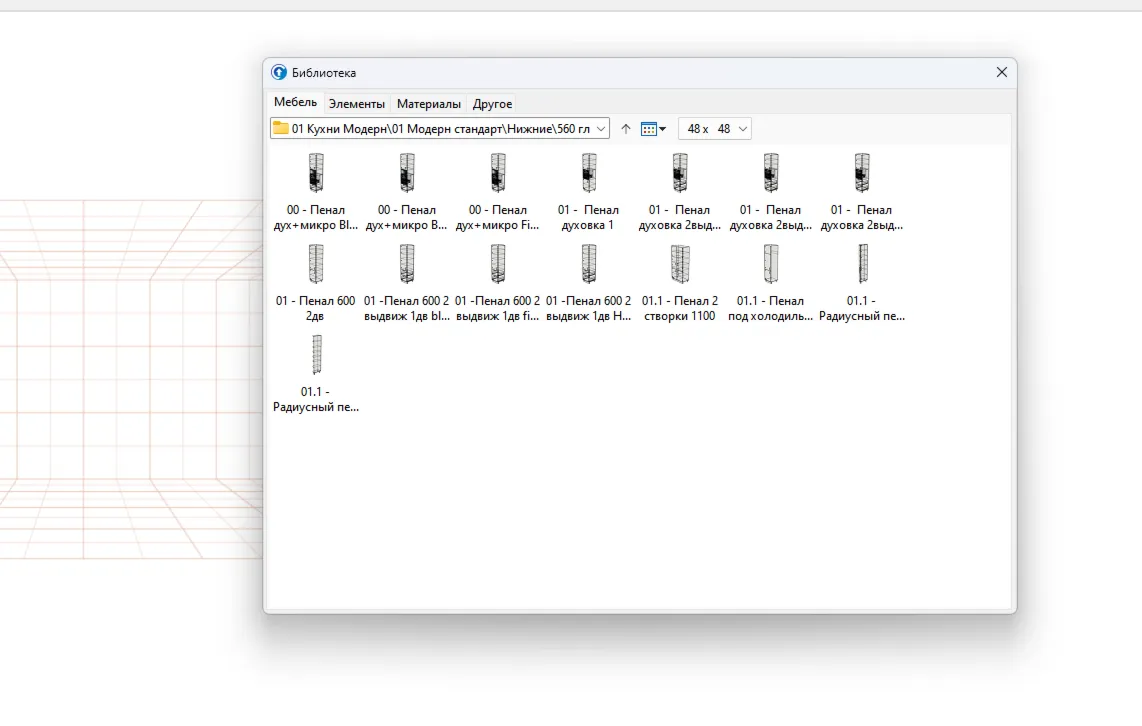Close the Библиотека dialog
This screenshot has width=1142, height=726.
click(x=1001, y=72)
